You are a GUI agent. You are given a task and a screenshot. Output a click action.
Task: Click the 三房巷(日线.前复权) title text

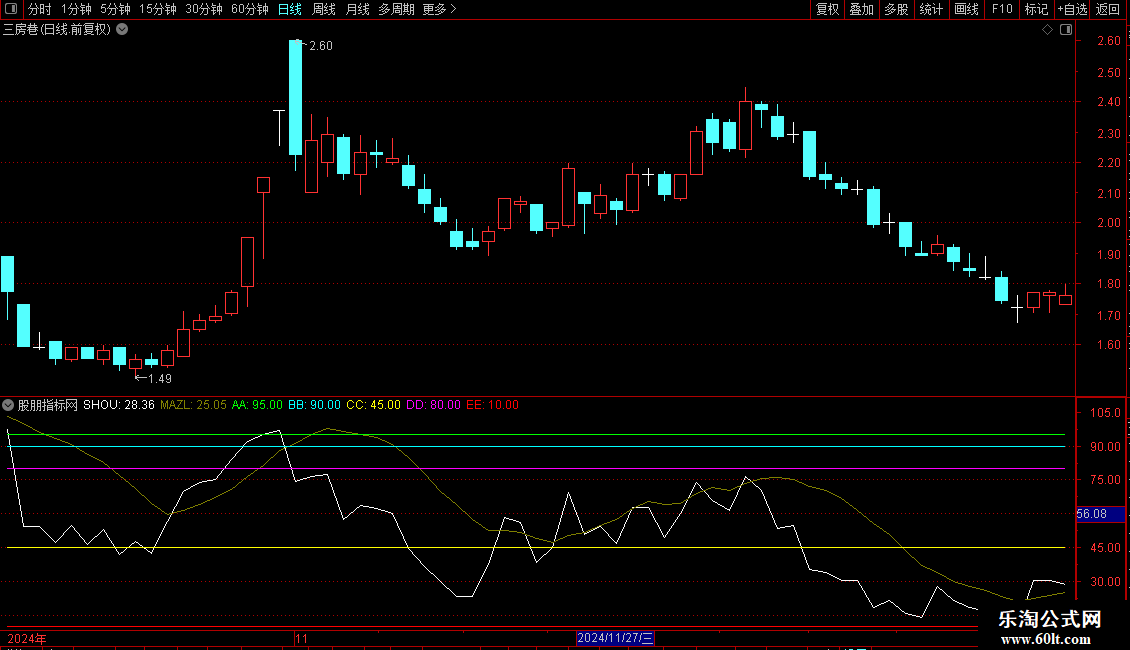pyautogui.click(x=57, y=30)
